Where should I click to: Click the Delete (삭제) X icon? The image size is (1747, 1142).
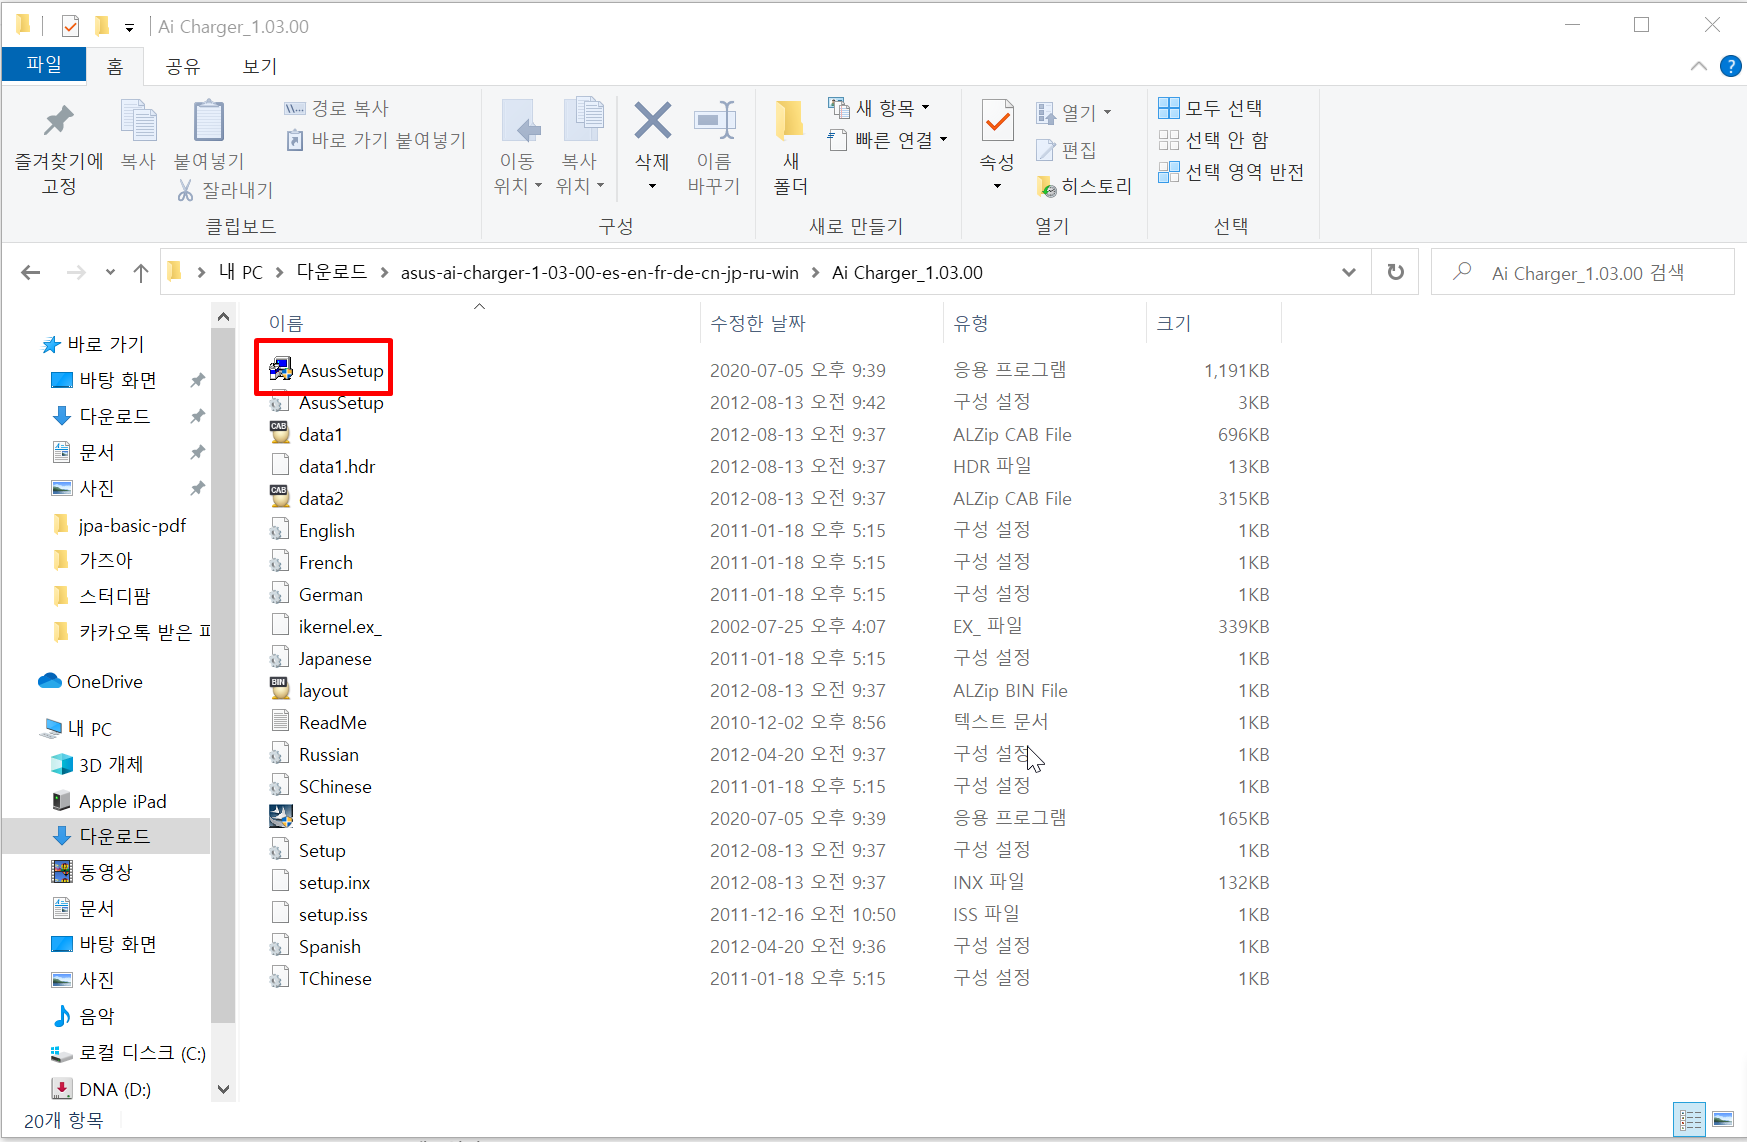[x=652, y=121]
